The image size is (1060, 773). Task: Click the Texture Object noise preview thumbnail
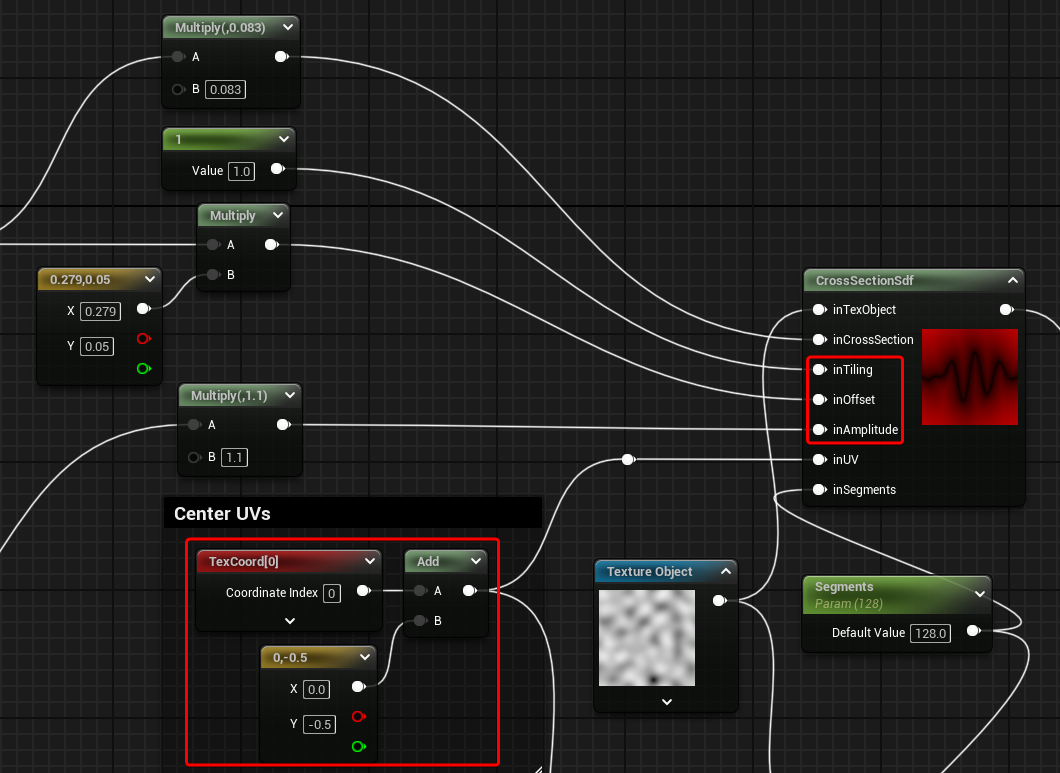[646, 637]
